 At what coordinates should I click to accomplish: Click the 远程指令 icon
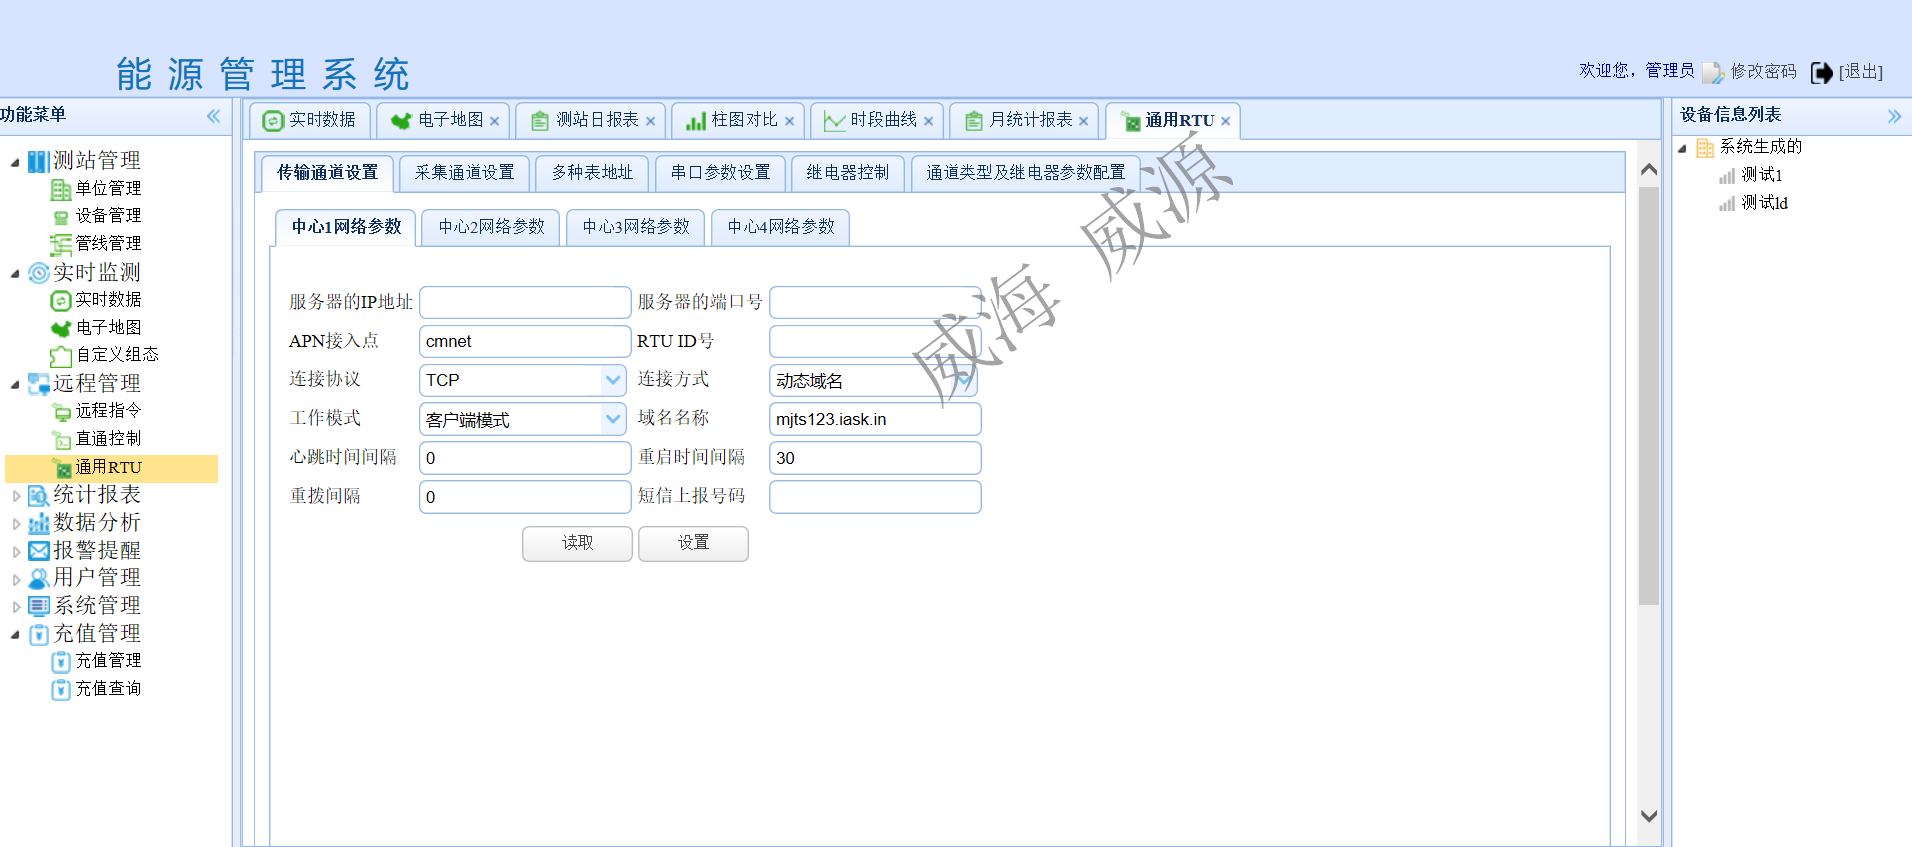click(x=61, y=411)
